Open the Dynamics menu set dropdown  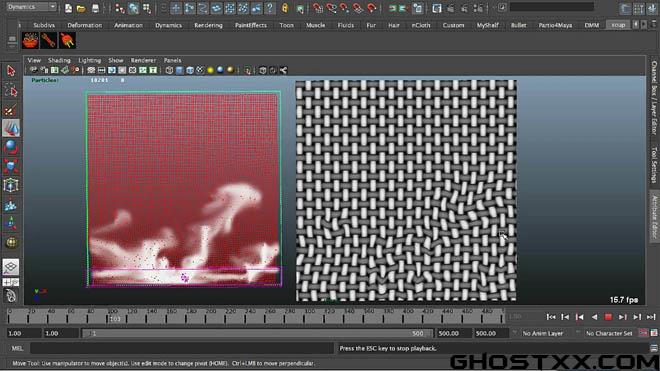[x=32, y=7]
